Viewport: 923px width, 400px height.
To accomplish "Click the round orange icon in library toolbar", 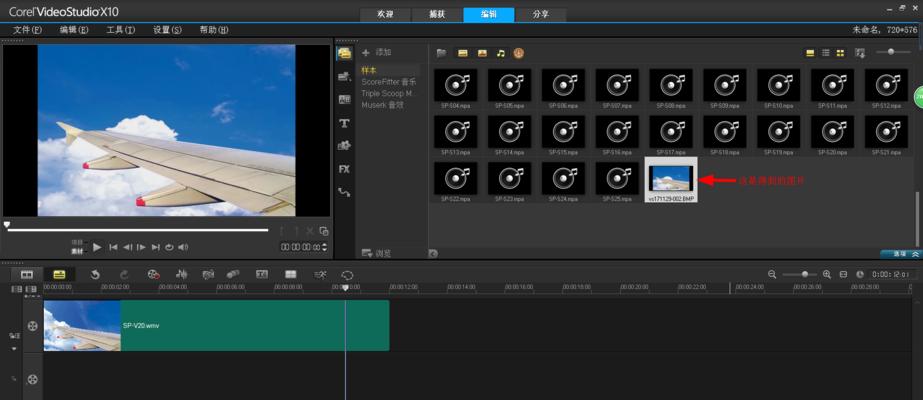I will [519, 53].
